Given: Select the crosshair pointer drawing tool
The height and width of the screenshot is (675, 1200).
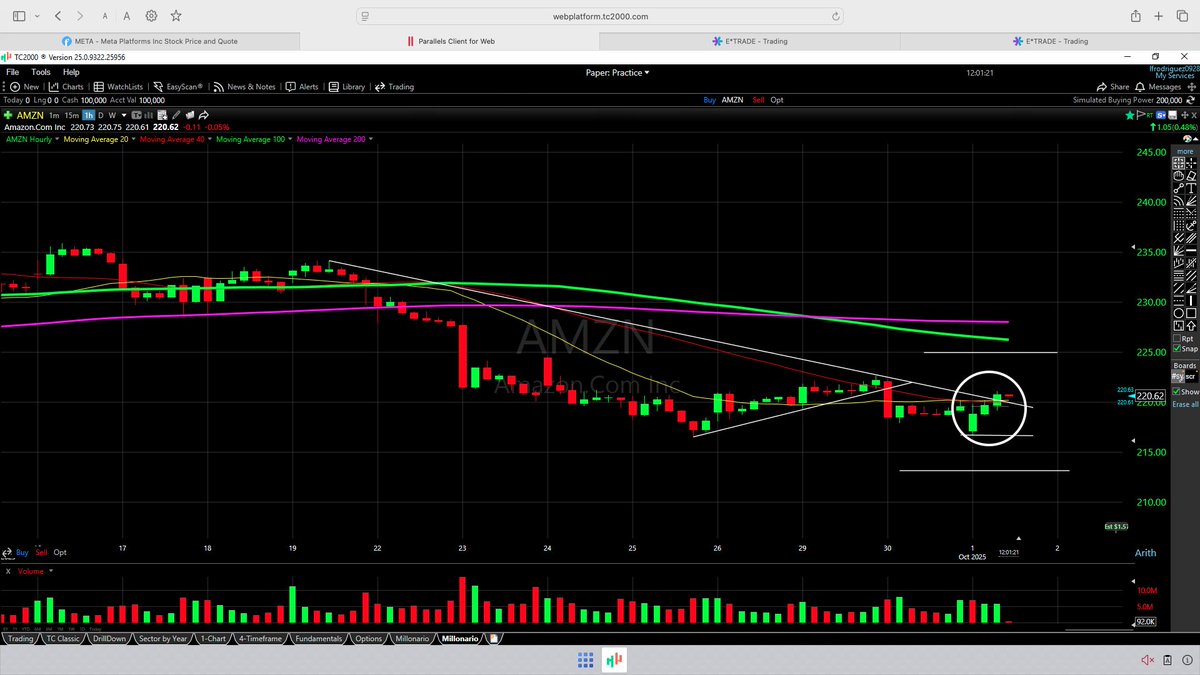Looking at the screenshot, I should tap(1191, 162).
